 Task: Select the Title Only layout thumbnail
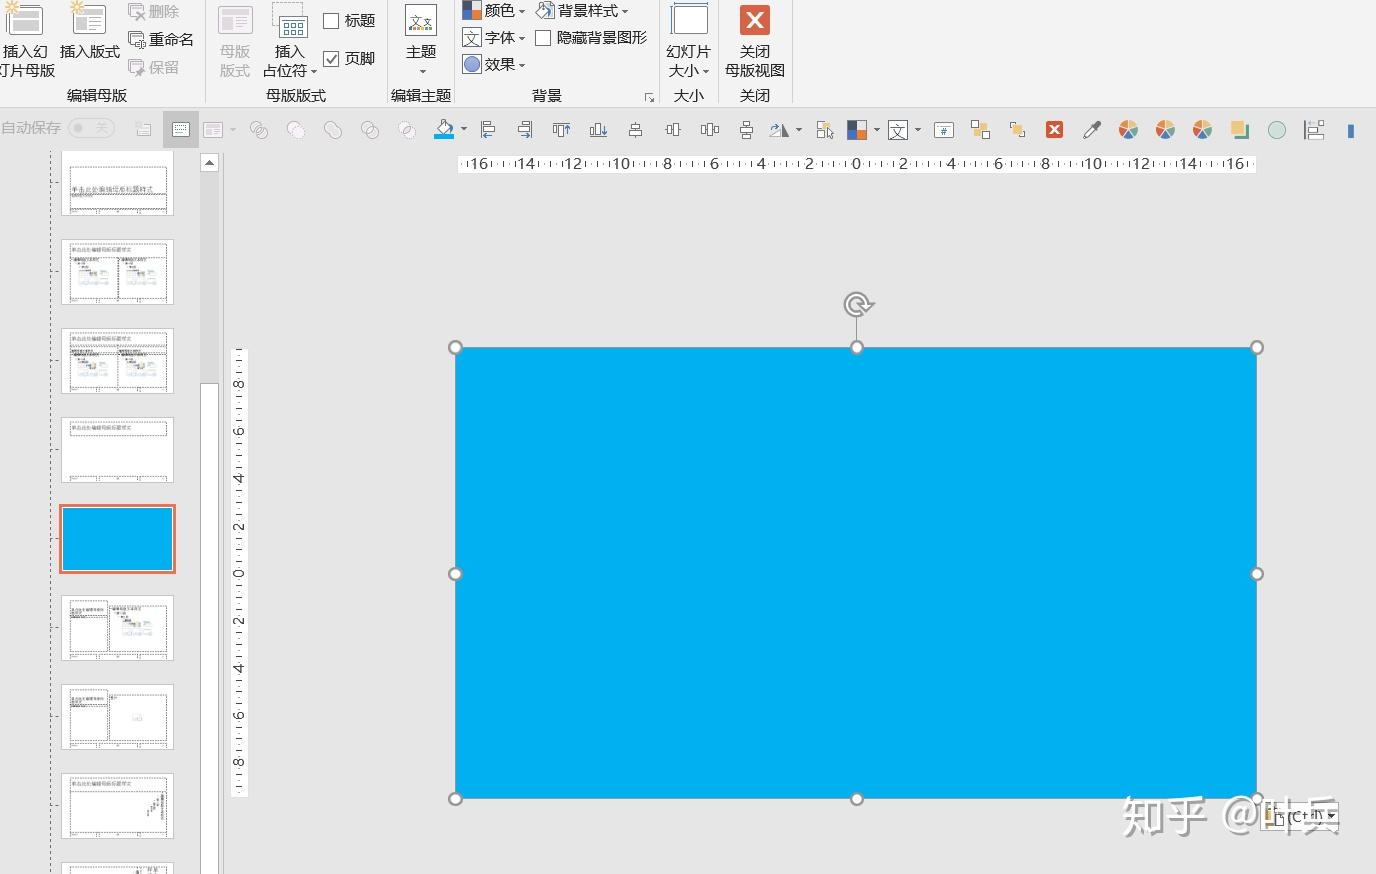(x=117, y=450)
